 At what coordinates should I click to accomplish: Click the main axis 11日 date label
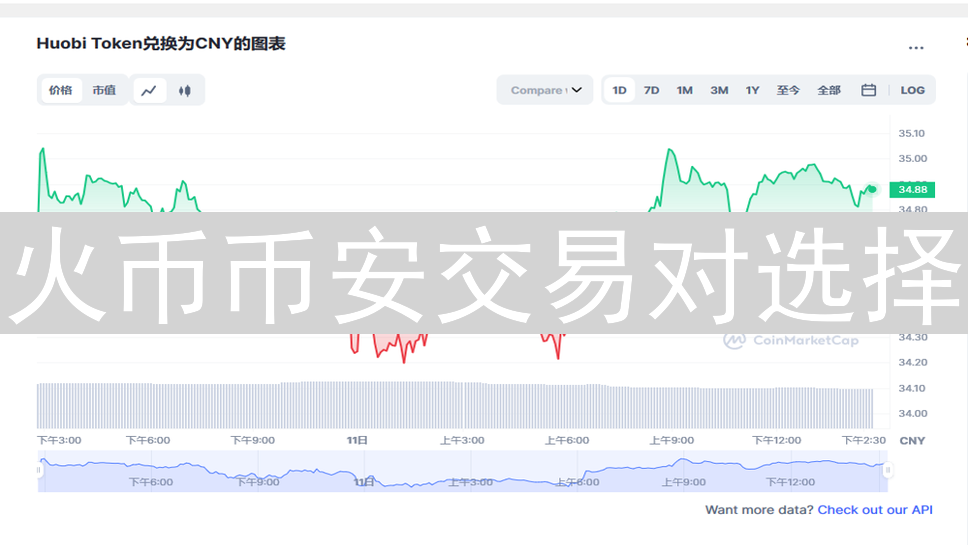[357, 440]
